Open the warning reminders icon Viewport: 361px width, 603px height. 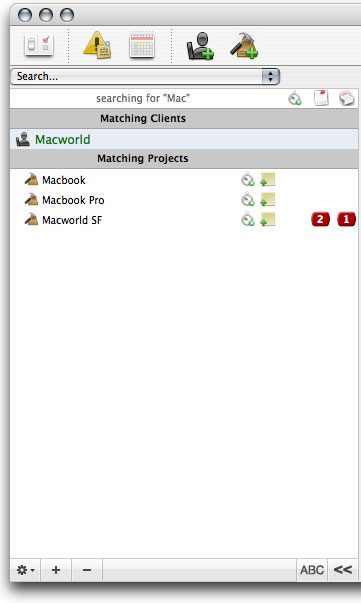[97, 45]
